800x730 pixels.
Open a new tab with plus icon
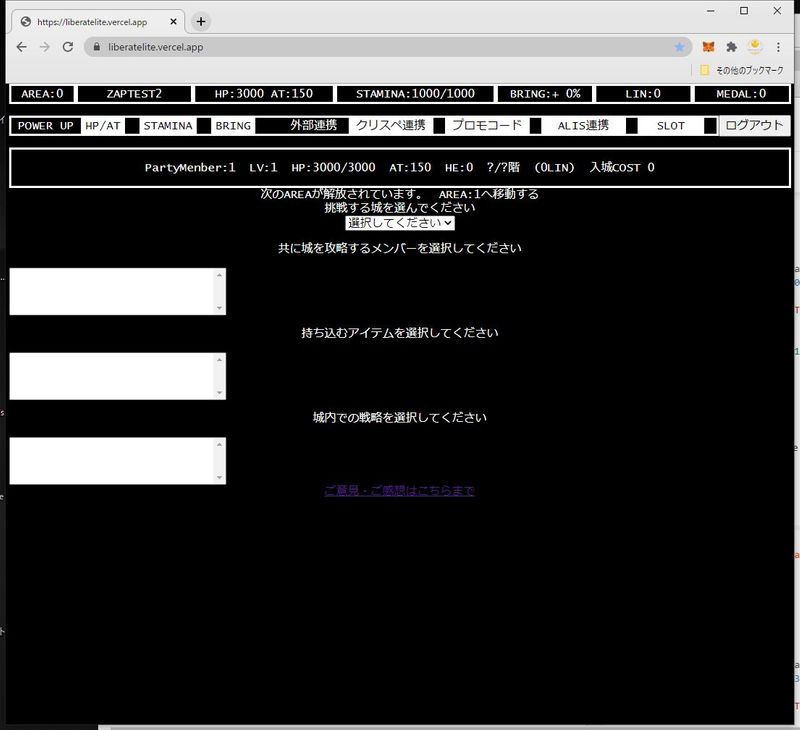(x=201, y=21)
